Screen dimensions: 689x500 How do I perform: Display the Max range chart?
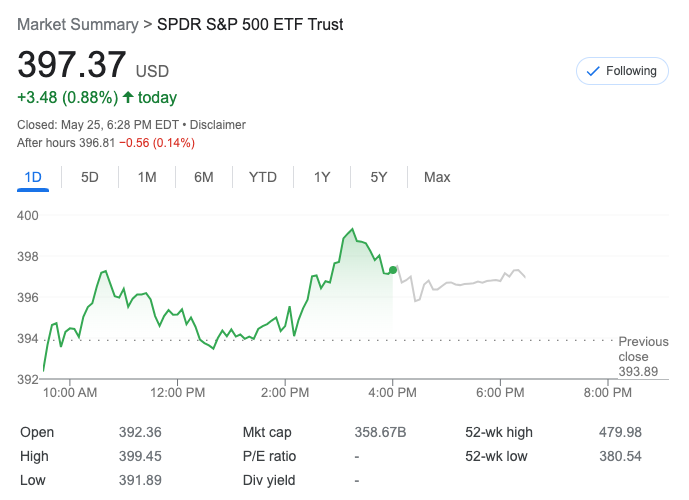437,177
